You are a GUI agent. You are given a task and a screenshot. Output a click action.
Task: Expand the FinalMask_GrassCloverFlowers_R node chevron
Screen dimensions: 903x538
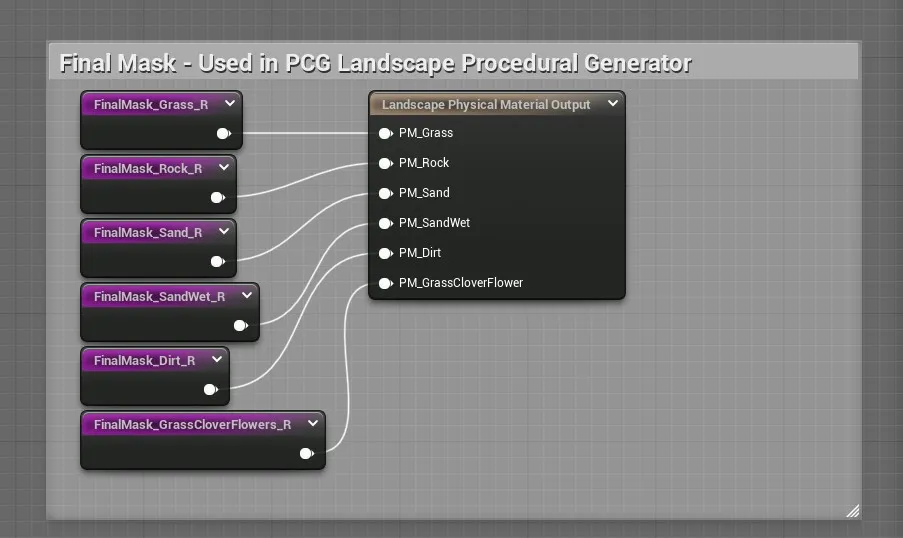313,424
